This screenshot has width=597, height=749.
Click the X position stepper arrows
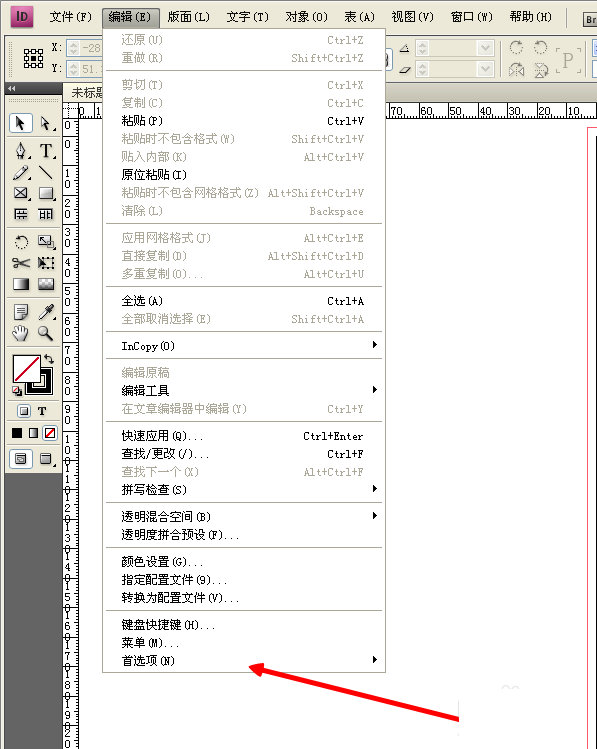click(73, 48)
